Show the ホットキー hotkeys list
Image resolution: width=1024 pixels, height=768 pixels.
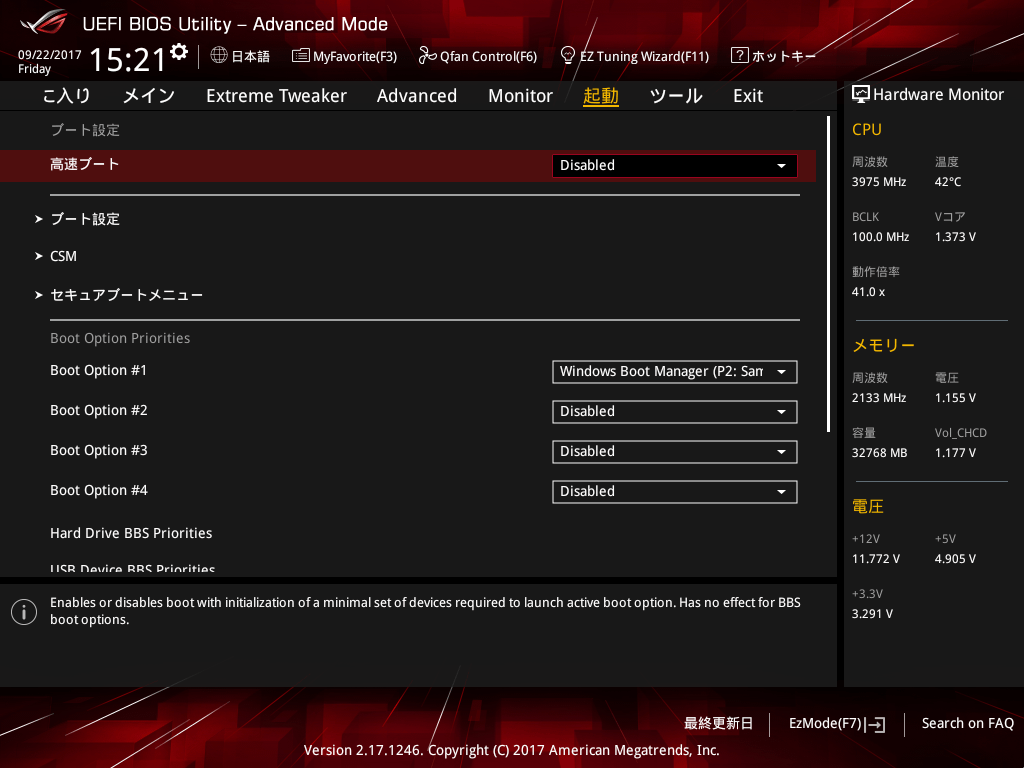pyautogui.click(x=784, y=56)
